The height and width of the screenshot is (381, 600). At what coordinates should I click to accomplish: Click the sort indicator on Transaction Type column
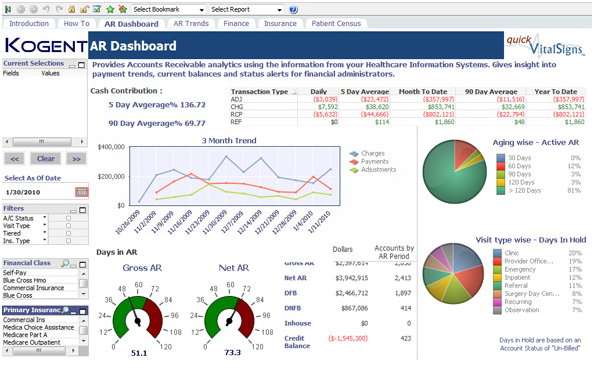[x=294, y=92]
